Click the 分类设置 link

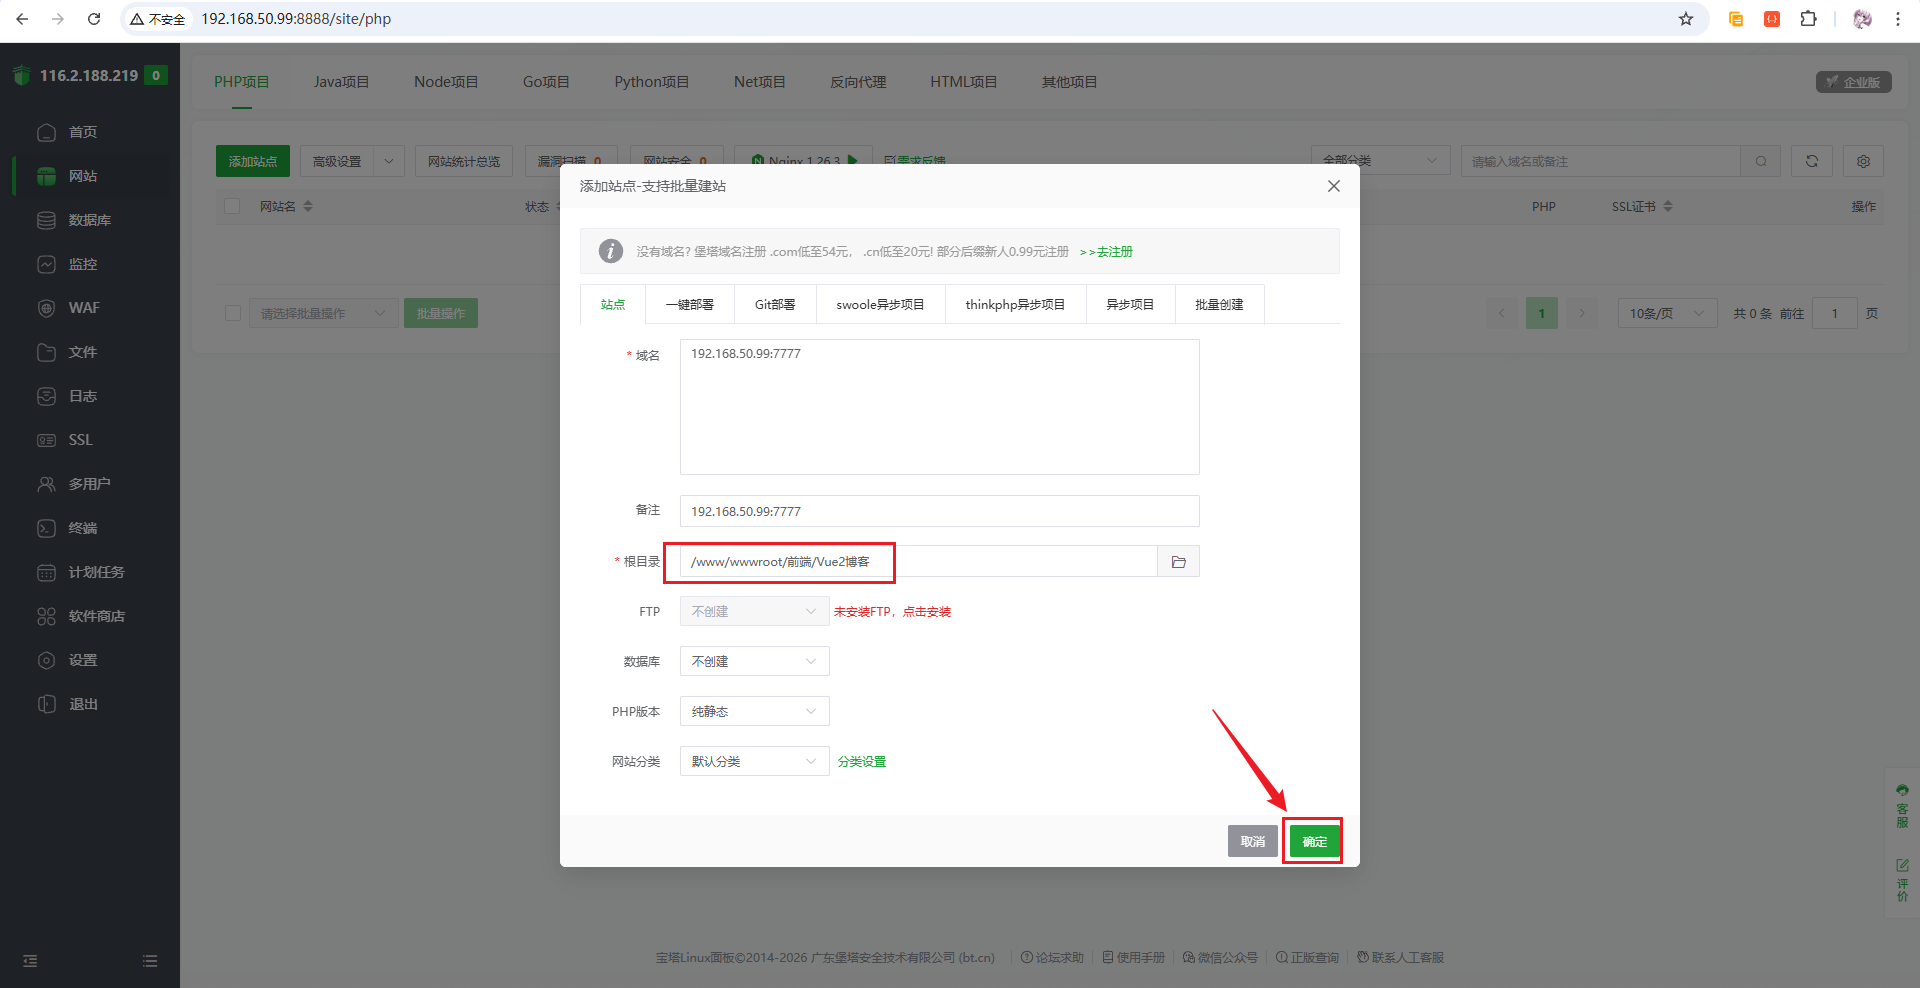click(861, 762)
